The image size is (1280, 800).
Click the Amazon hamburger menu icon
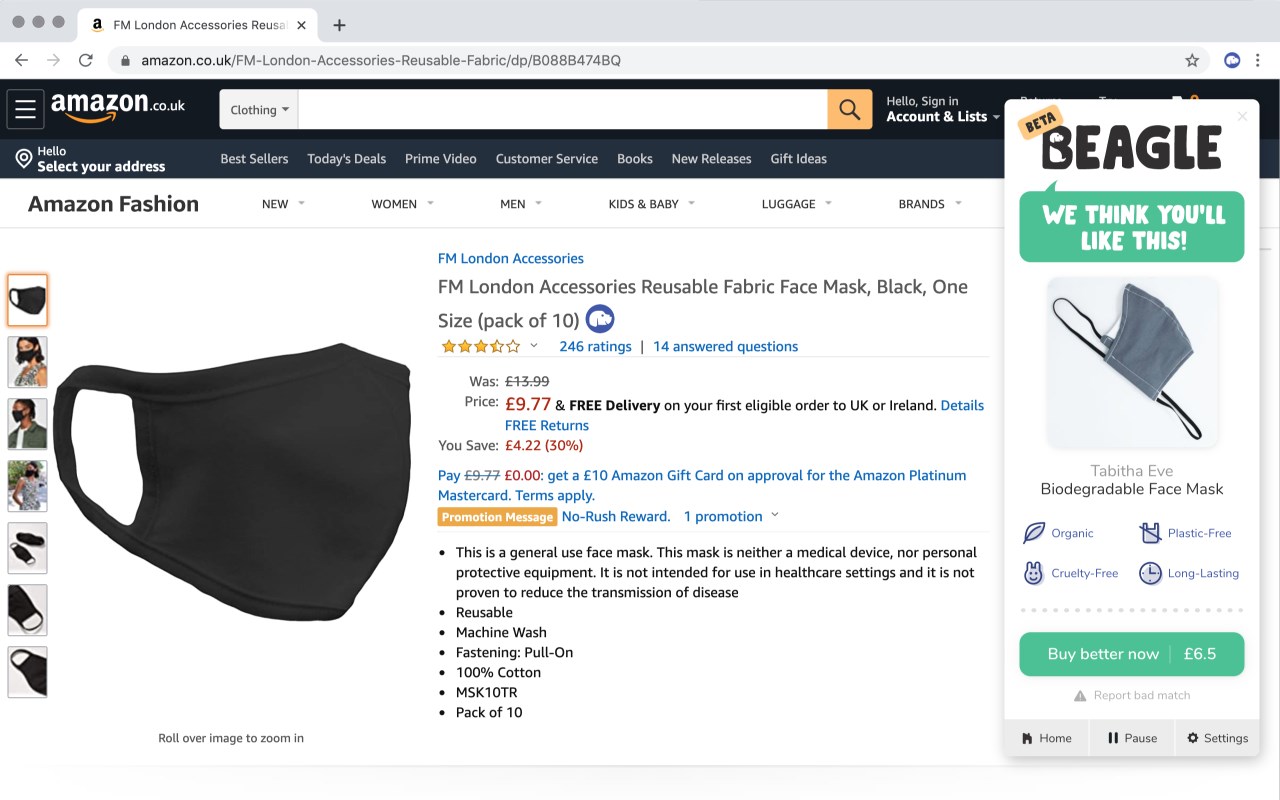coord(26,109)
